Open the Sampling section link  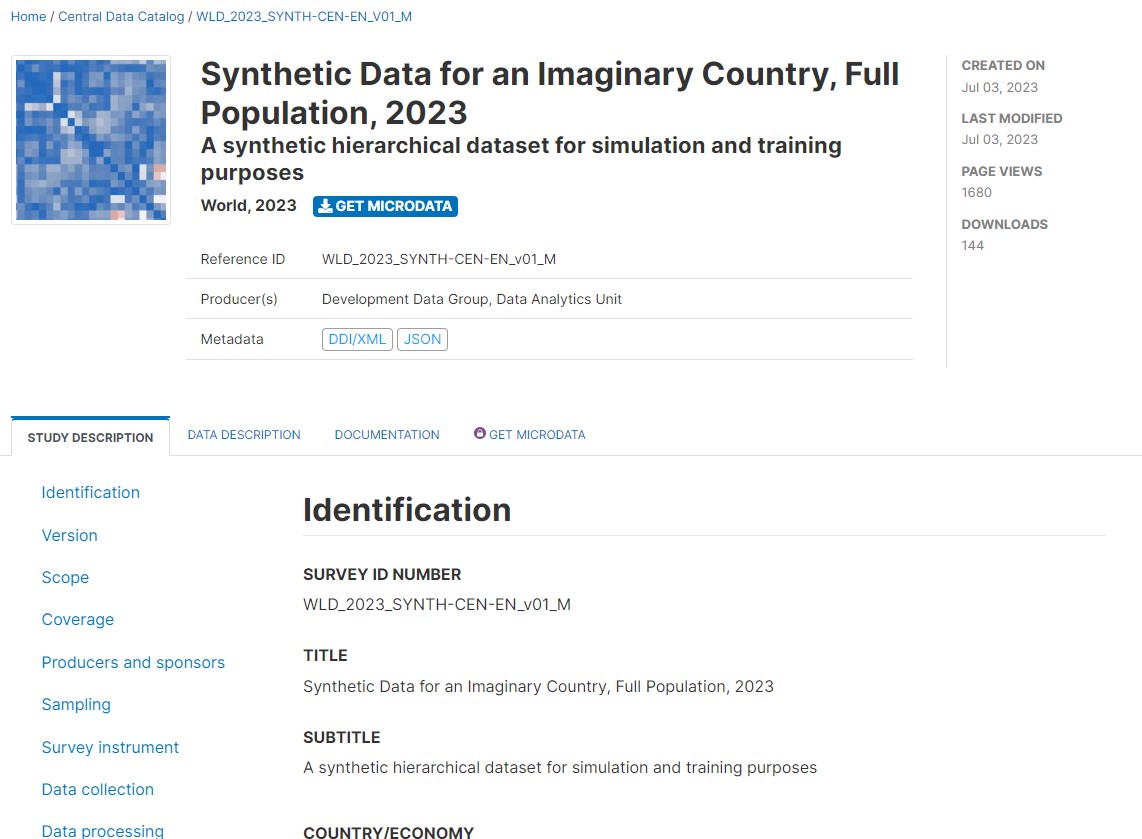[76, 704]
